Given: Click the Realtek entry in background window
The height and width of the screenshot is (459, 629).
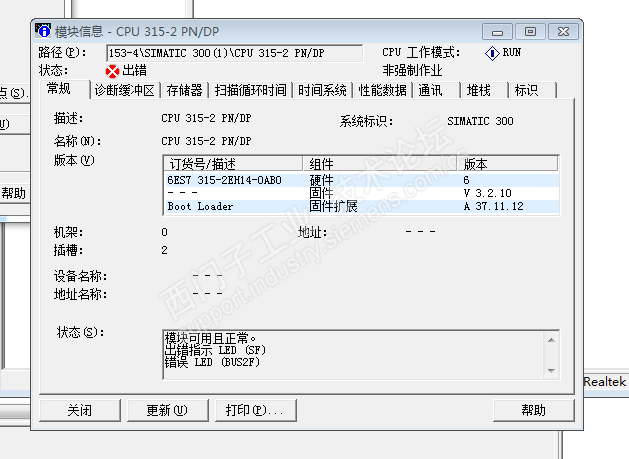Looking at the screenshot, I should (605, 382).
